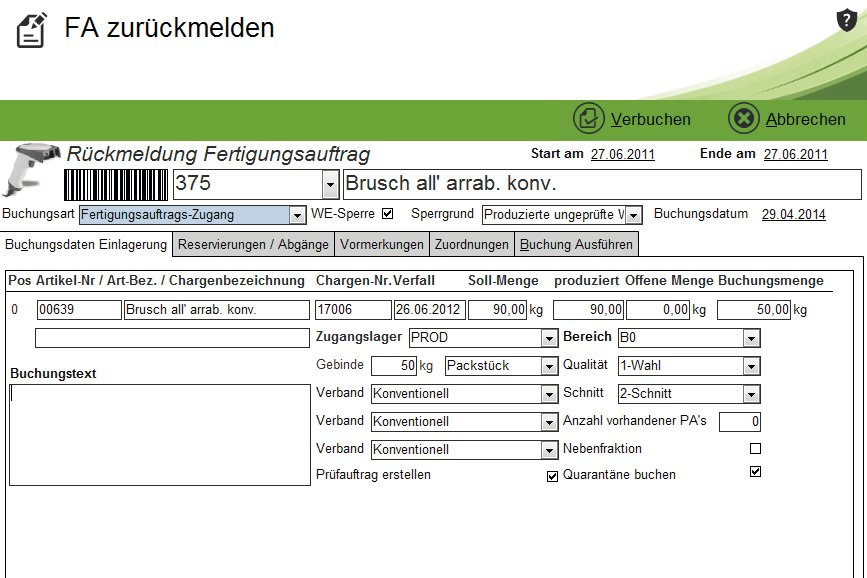This screenshot has height=578, width=867.
Task: Click the Chargenbezeichnung empty field
Action: (x=172, y=338)
